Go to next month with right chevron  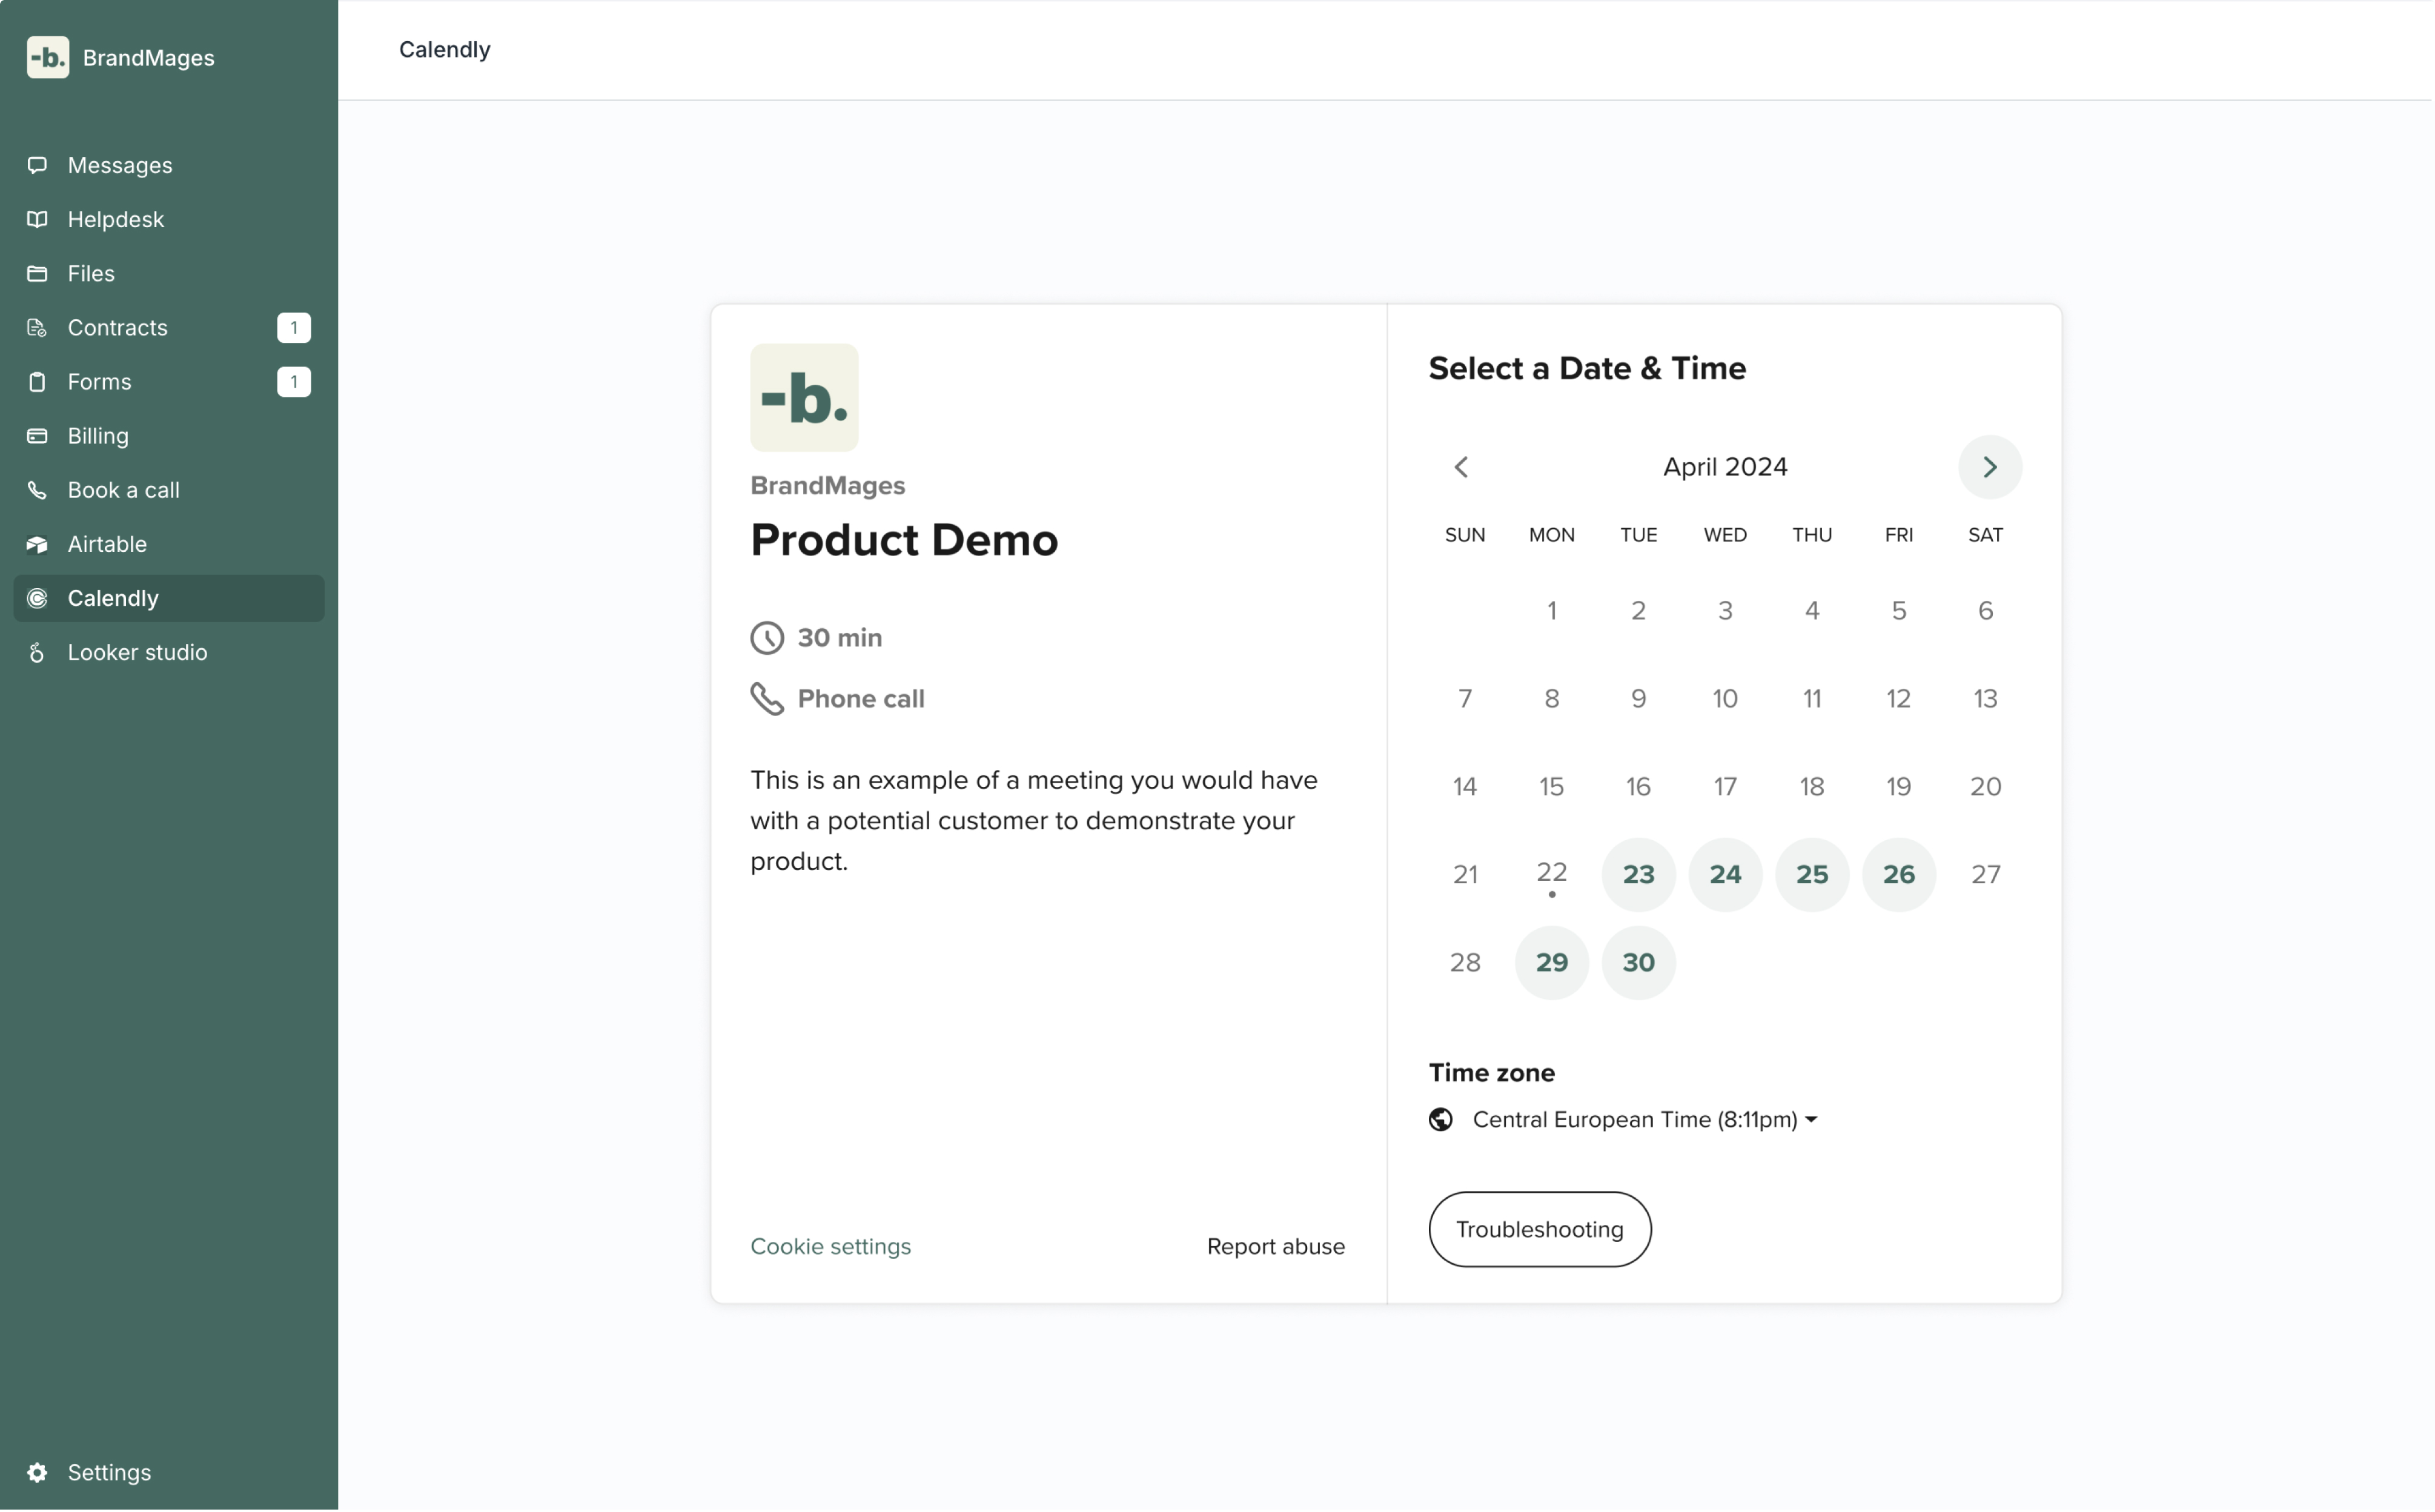point(1990,467)
